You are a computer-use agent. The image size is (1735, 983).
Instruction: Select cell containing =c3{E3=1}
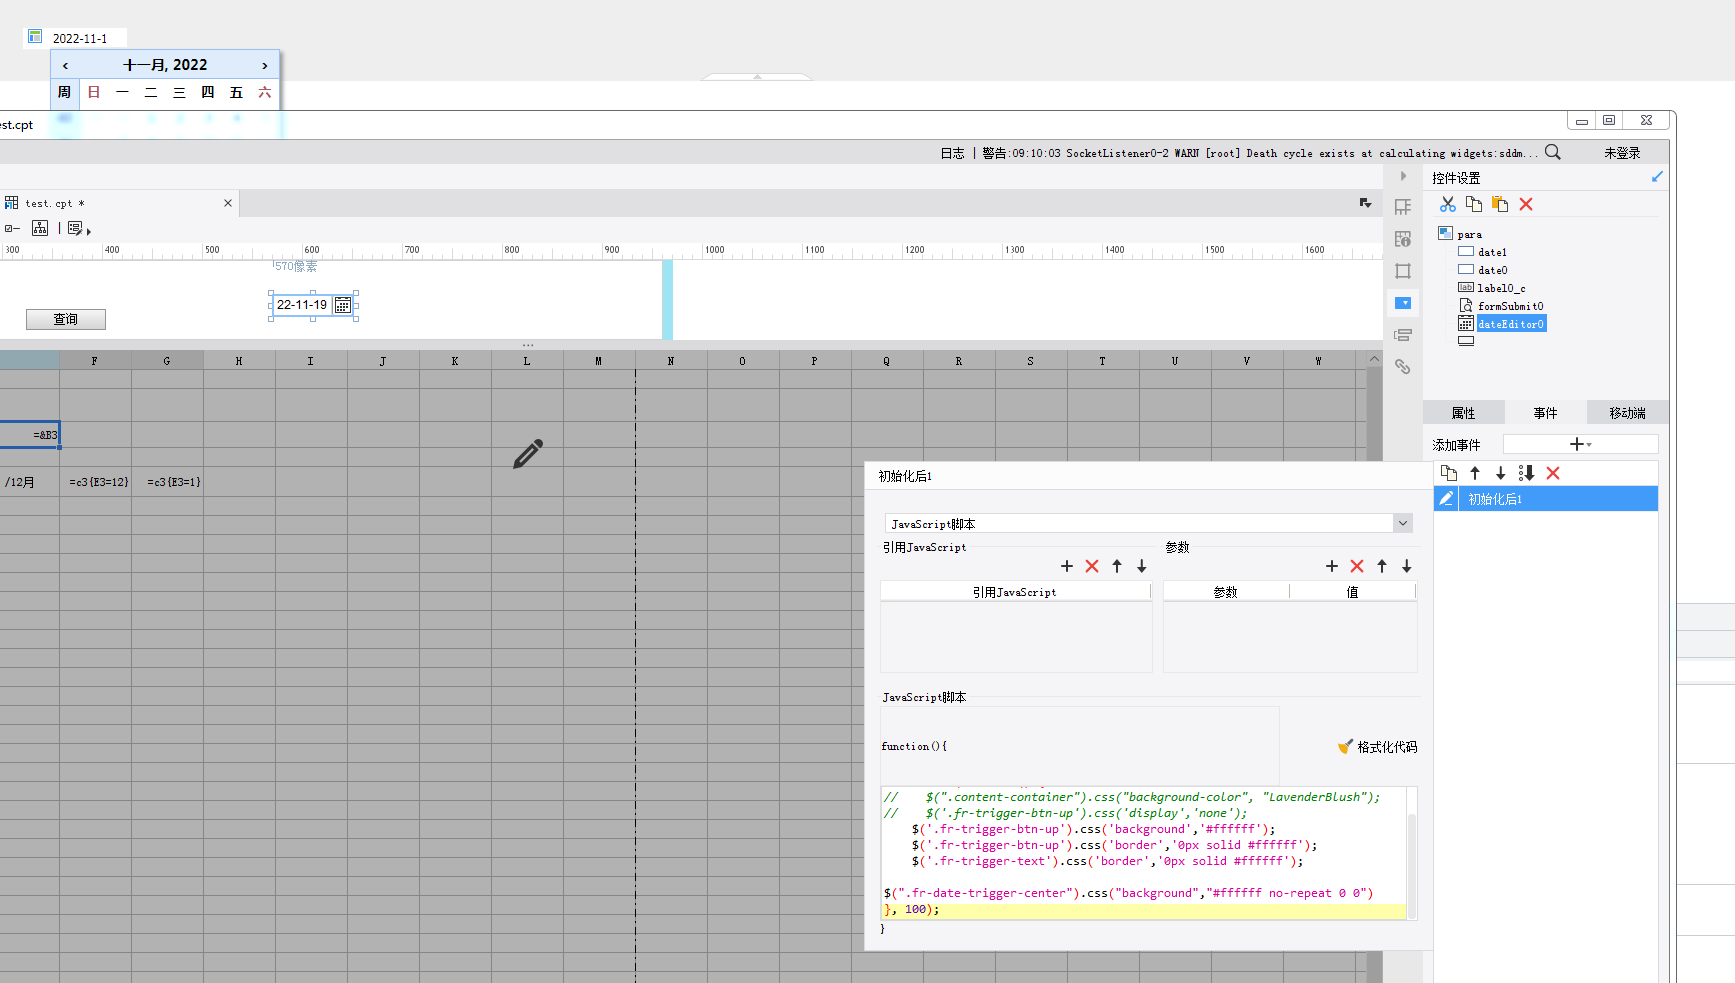point(168,482)
